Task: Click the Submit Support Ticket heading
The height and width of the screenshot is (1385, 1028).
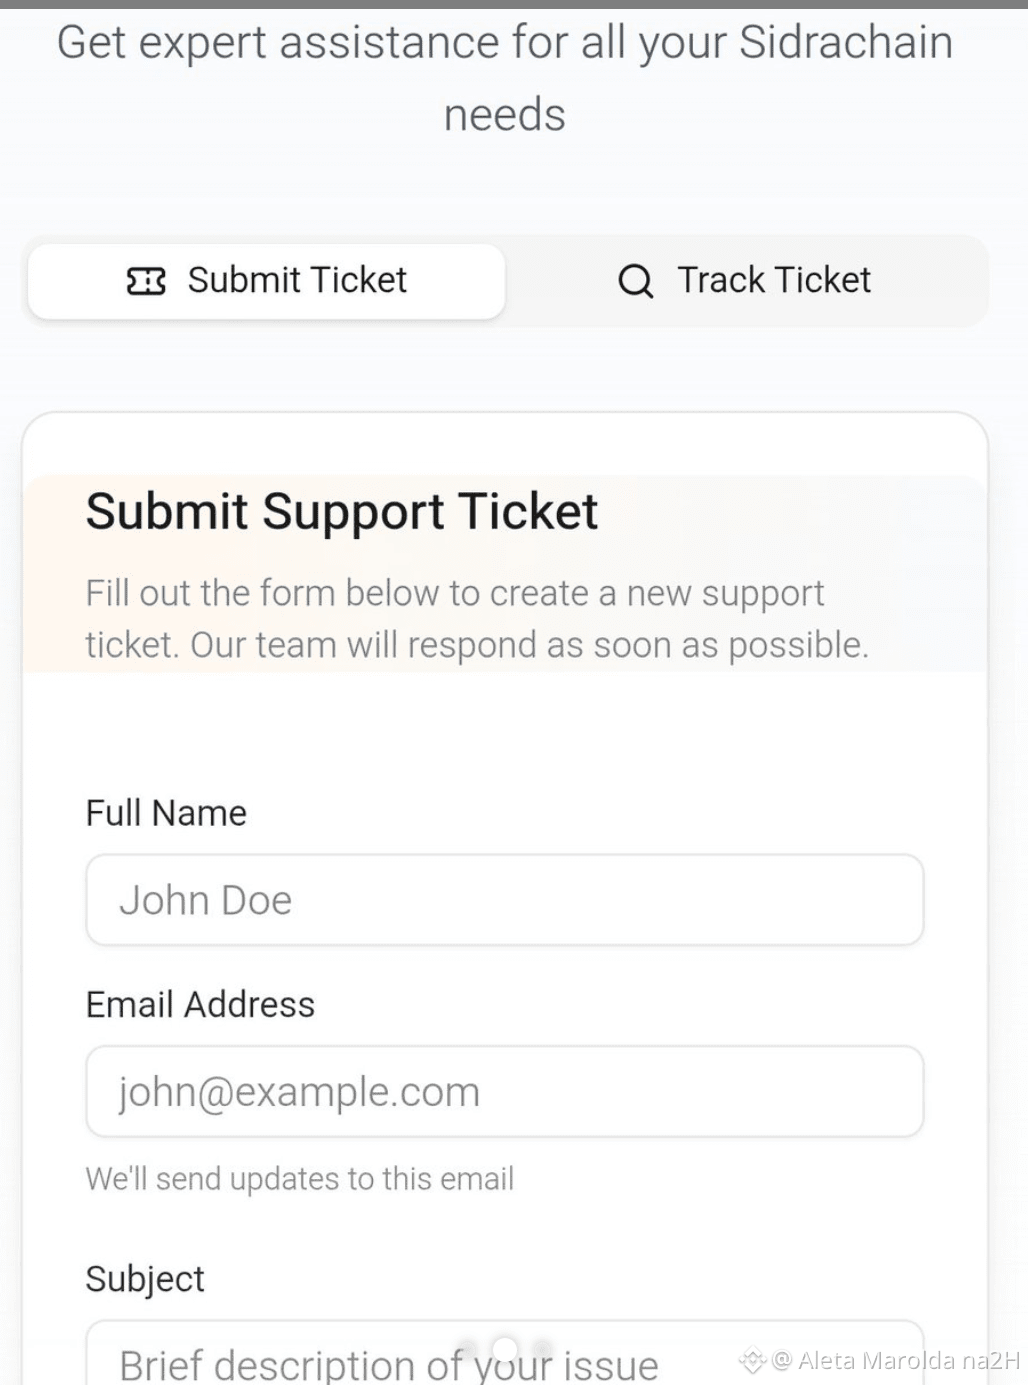Action: [x=342, y=511]
